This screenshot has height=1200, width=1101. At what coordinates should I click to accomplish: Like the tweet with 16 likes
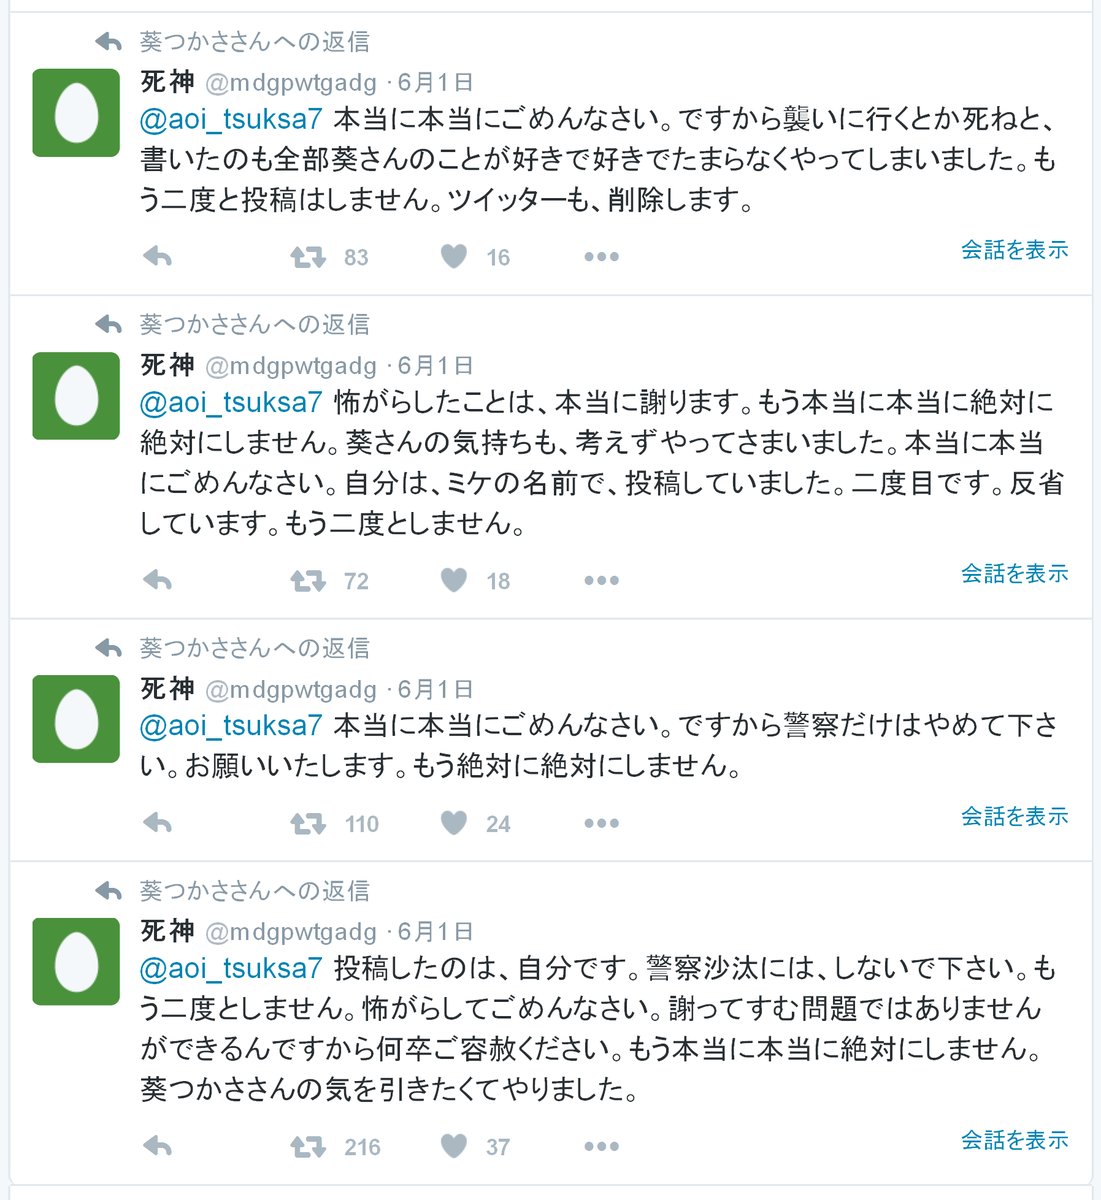coord(454,257)
